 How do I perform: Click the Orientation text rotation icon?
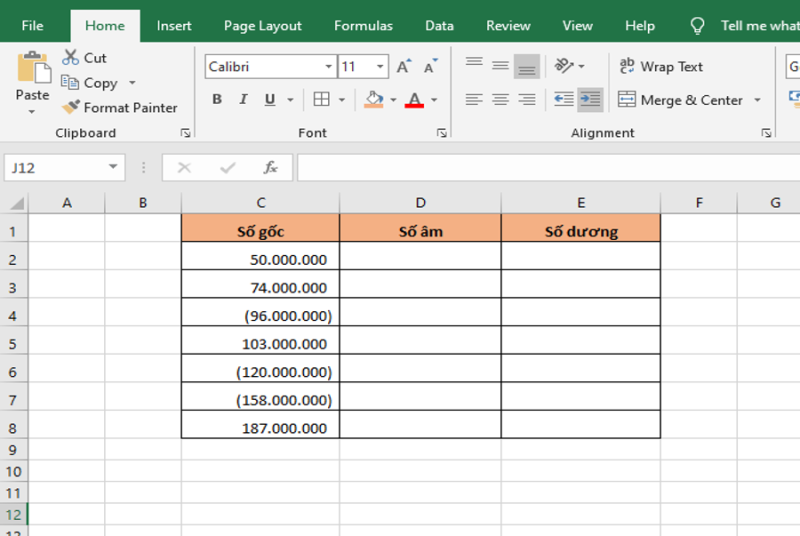click(564, 66)
